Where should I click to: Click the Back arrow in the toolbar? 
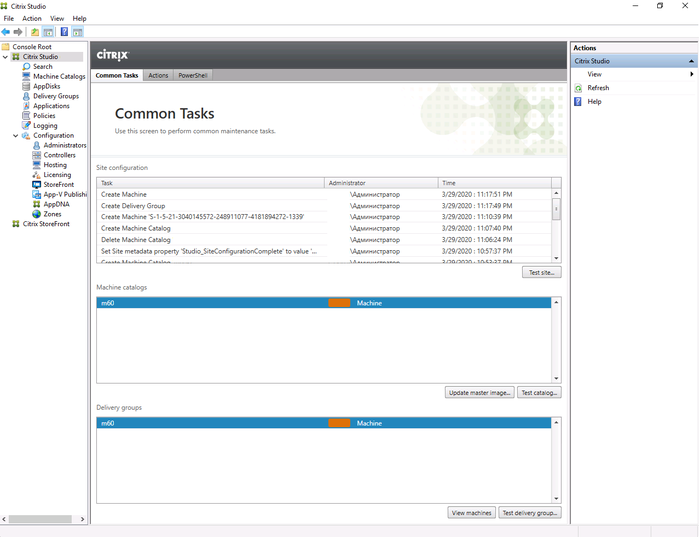tap(6, 32)
